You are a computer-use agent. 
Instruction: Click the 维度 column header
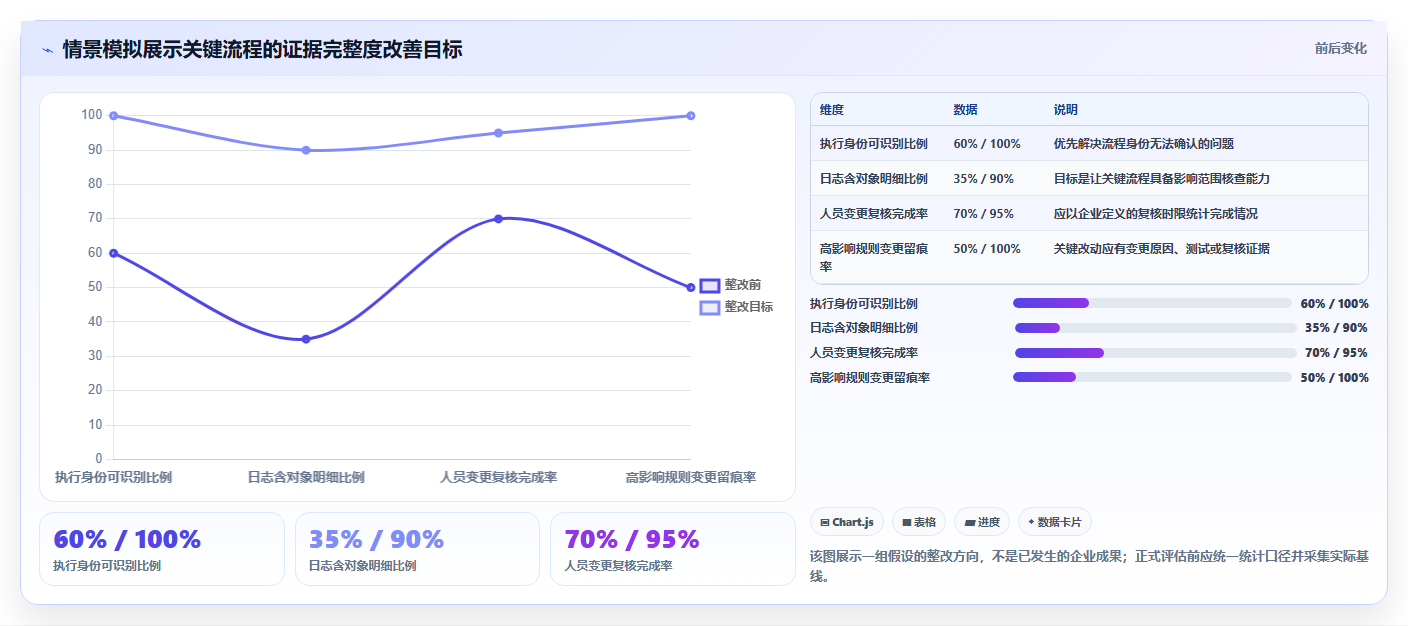click(x=832, y=110)
